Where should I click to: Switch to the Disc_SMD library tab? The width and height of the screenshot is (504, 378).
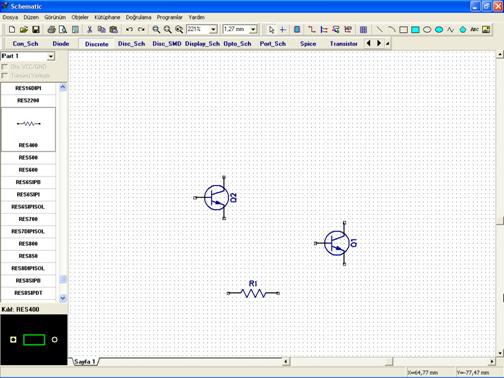click(x=167, y=44)
